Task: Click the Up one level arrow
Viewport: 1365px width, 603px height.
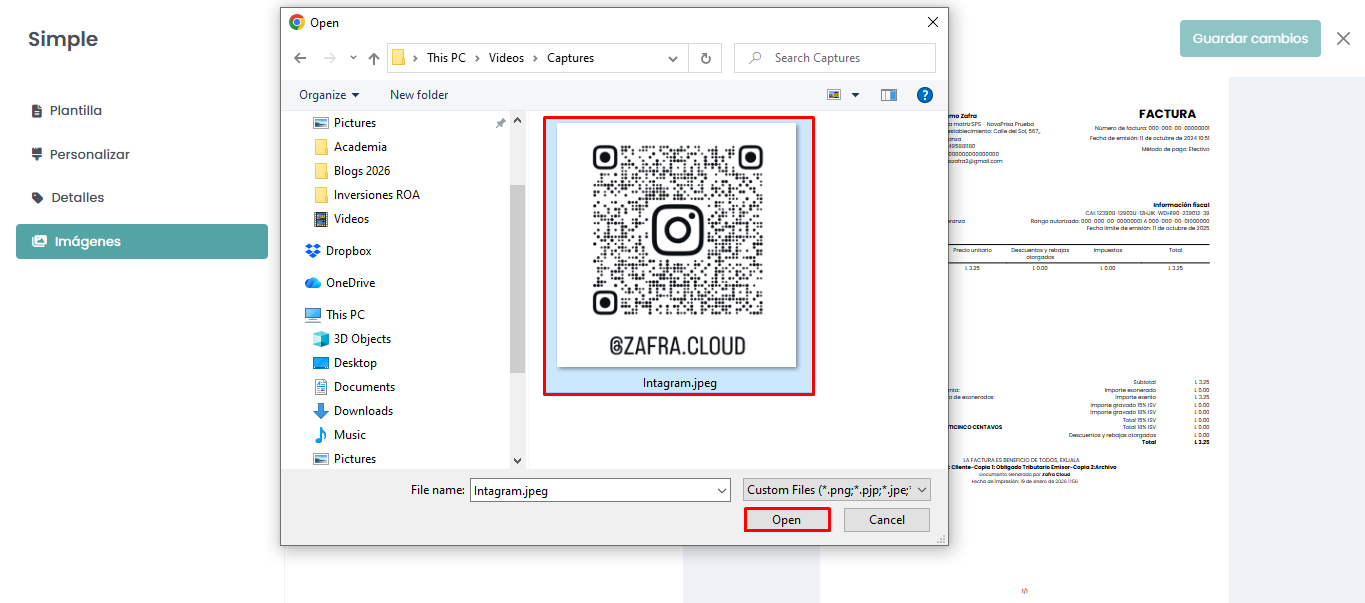Action: pos(374,58)
